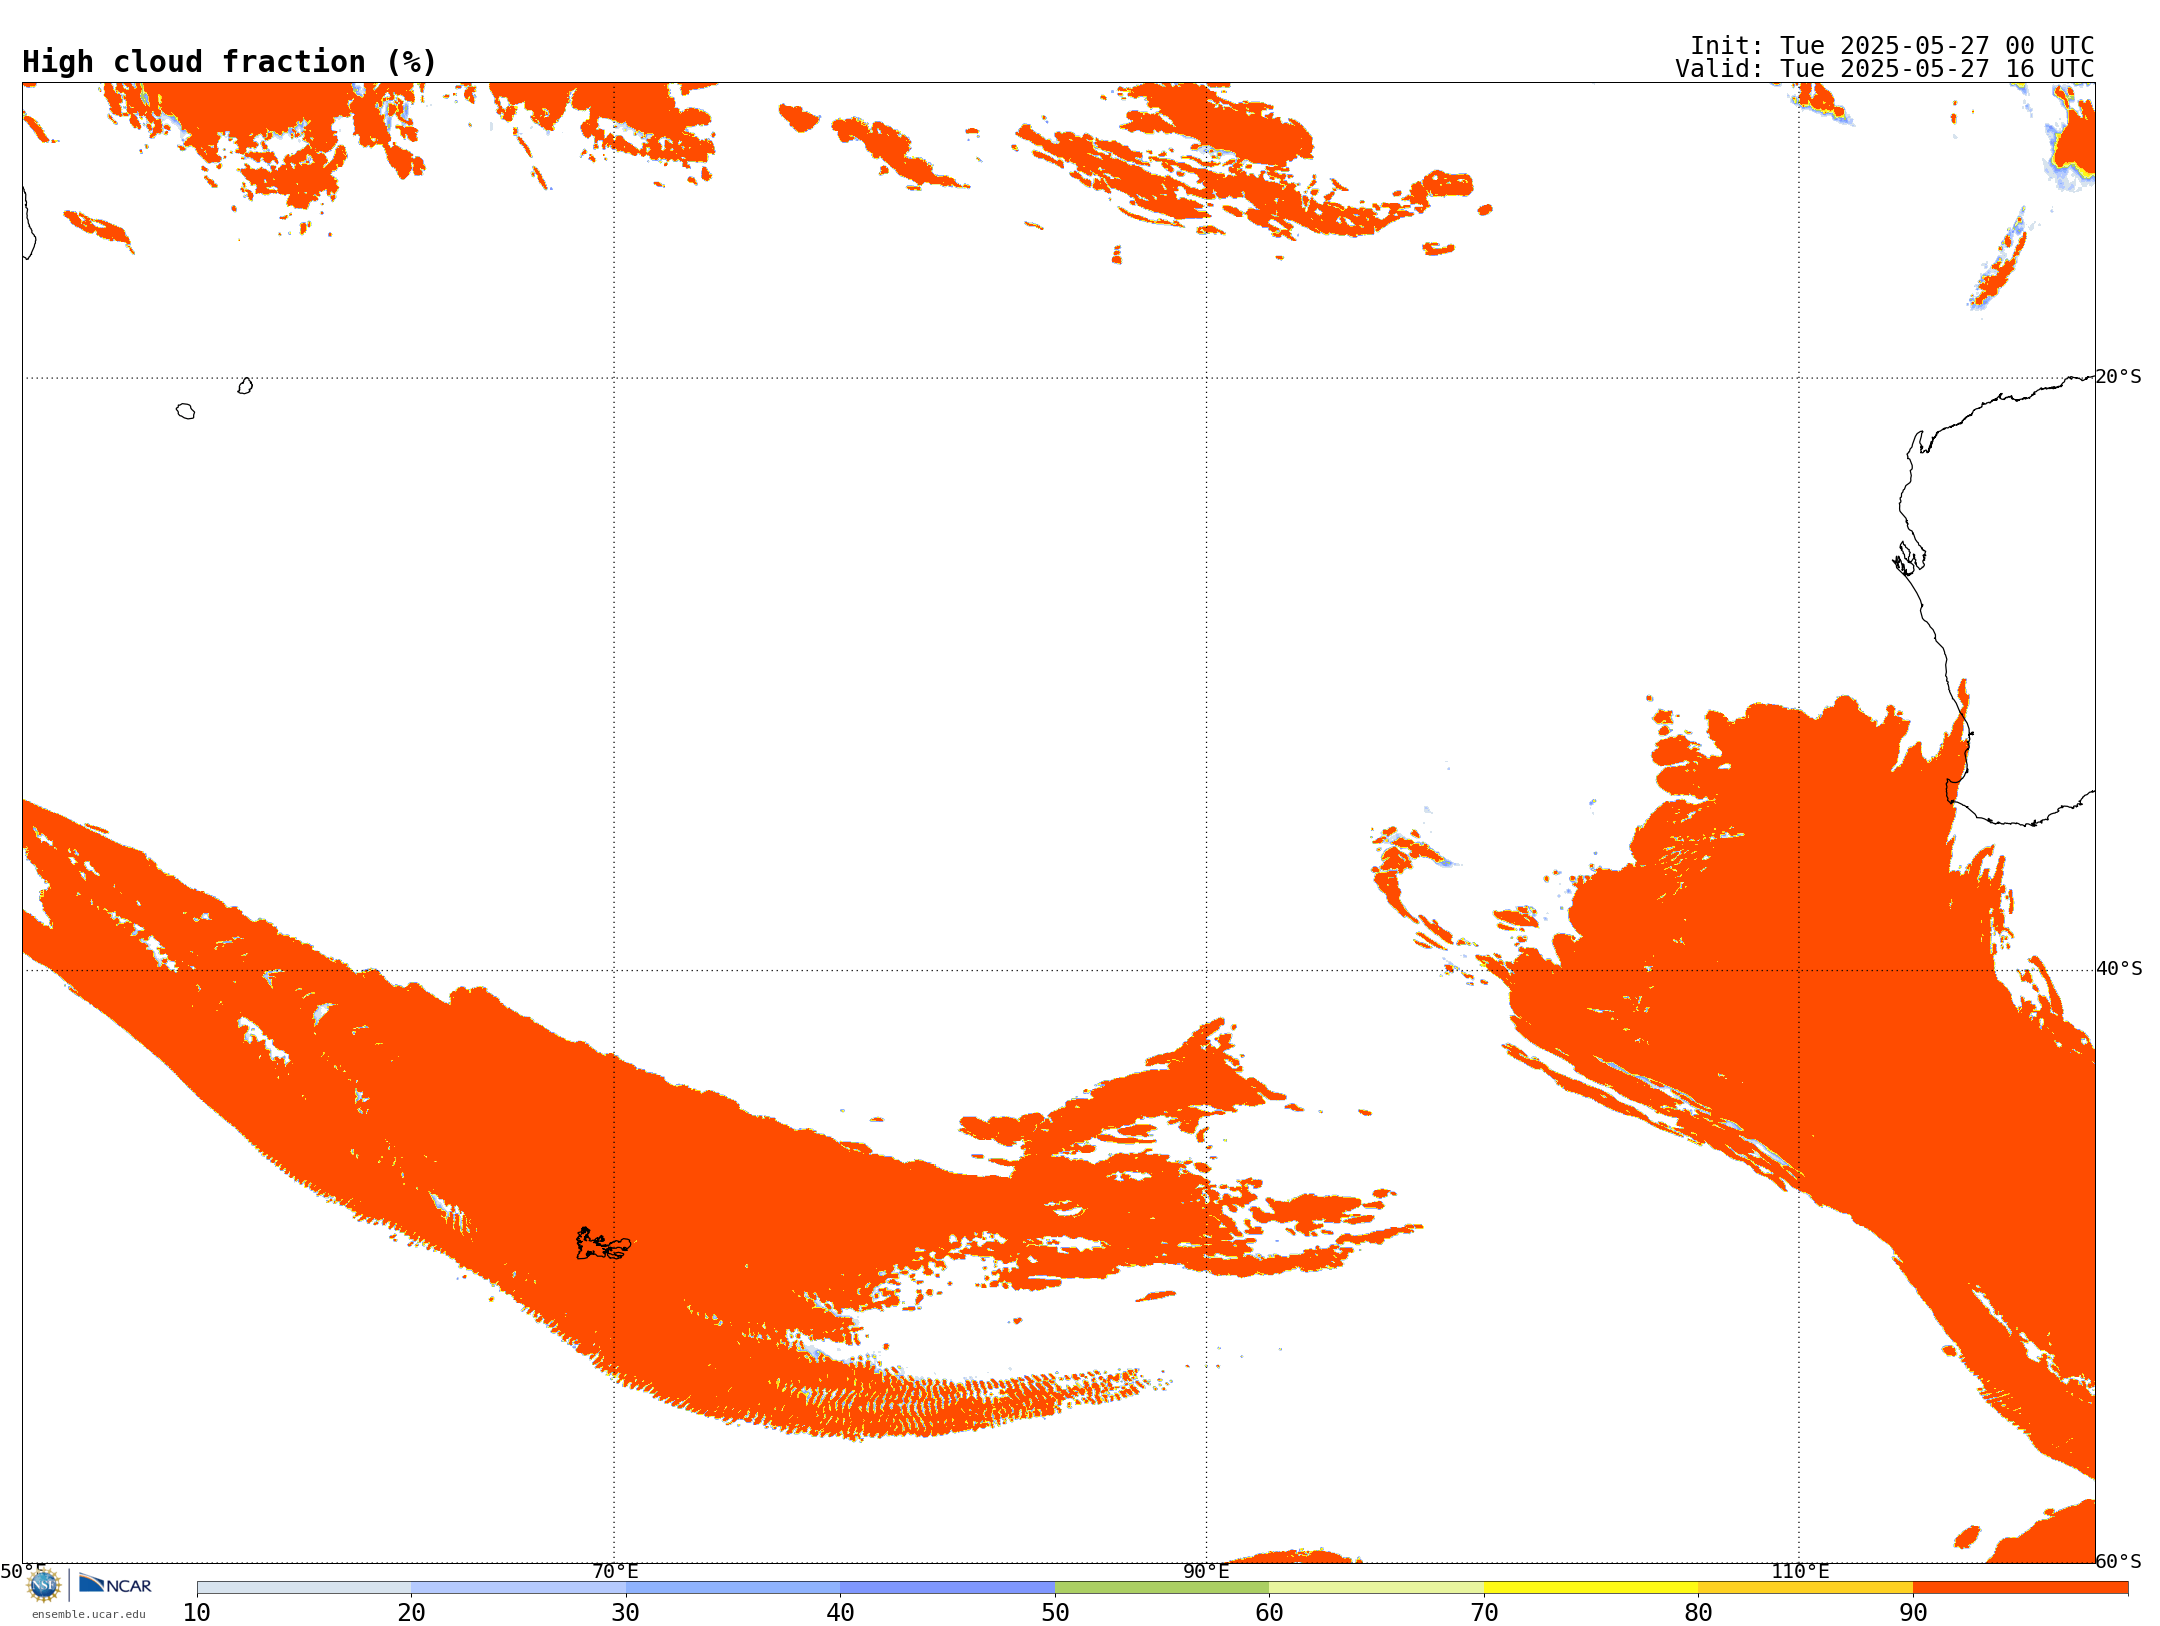This screenshot has width=2160, height=1626.
Task: Click the 80-90 amber colorbar segment
Action: coord(1805,1588)
